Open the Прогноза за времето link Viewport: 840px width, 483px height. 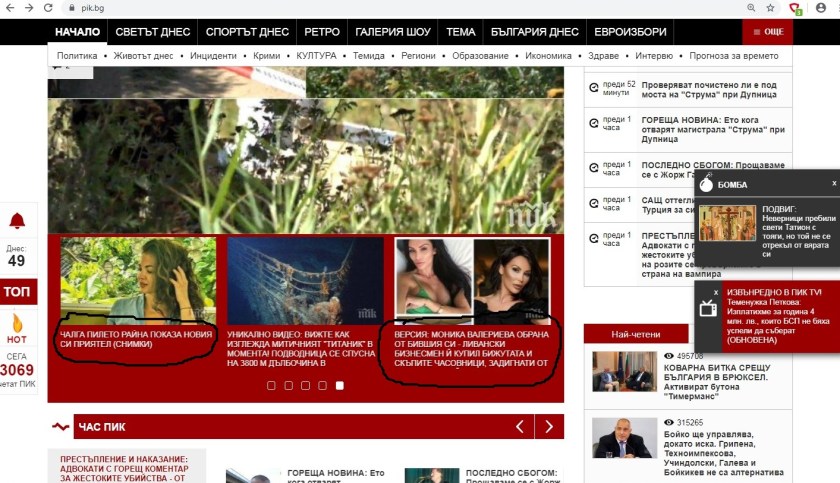734,56
